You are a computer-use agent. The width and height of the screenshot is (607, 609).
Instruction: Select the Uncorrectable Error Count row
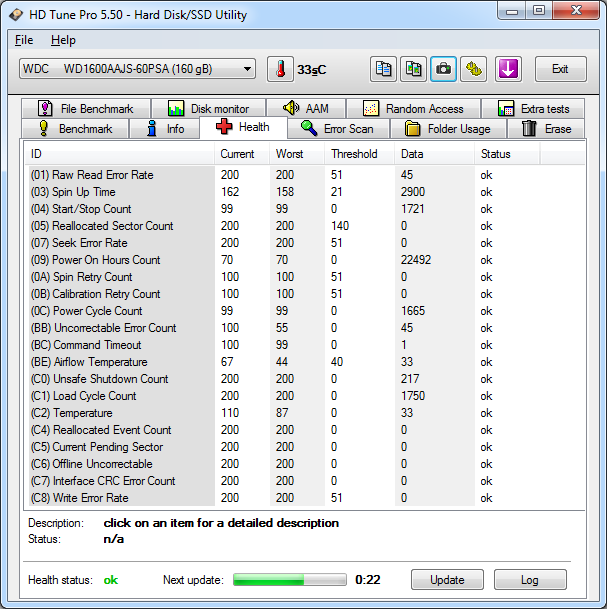point(306,328)
